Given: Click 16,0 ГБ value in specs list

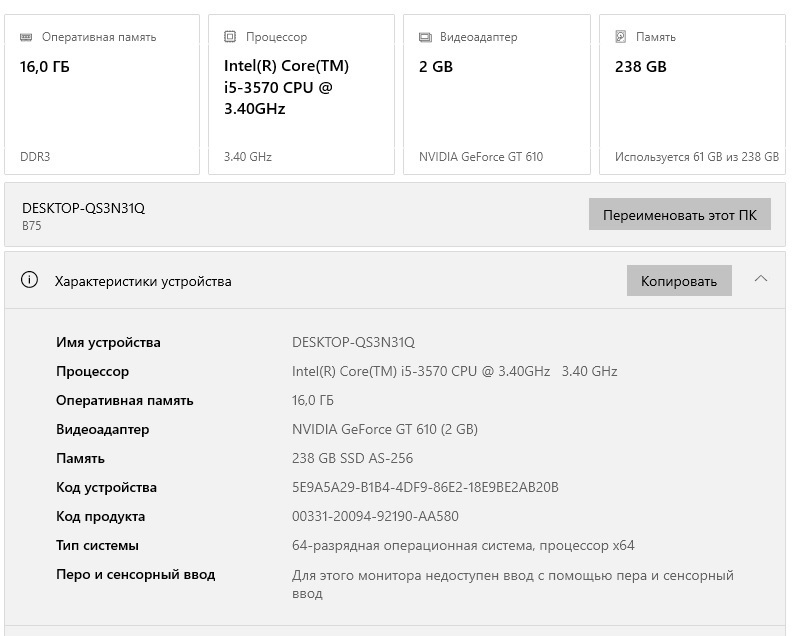Looking at the screenshot, I should (312, 401).
